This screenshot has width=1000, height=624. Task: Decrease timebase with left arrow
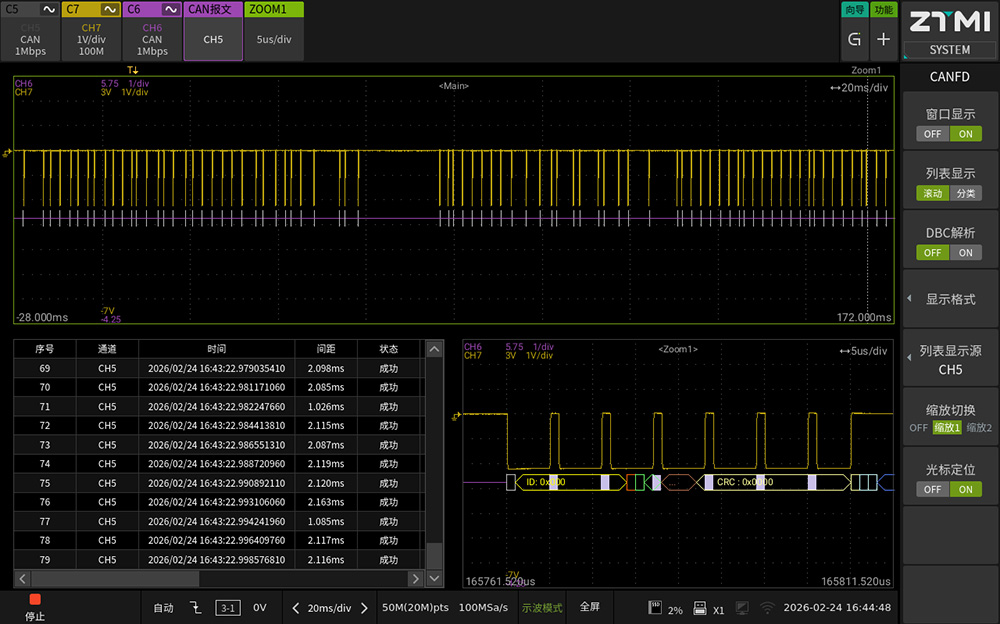[296, 607]
